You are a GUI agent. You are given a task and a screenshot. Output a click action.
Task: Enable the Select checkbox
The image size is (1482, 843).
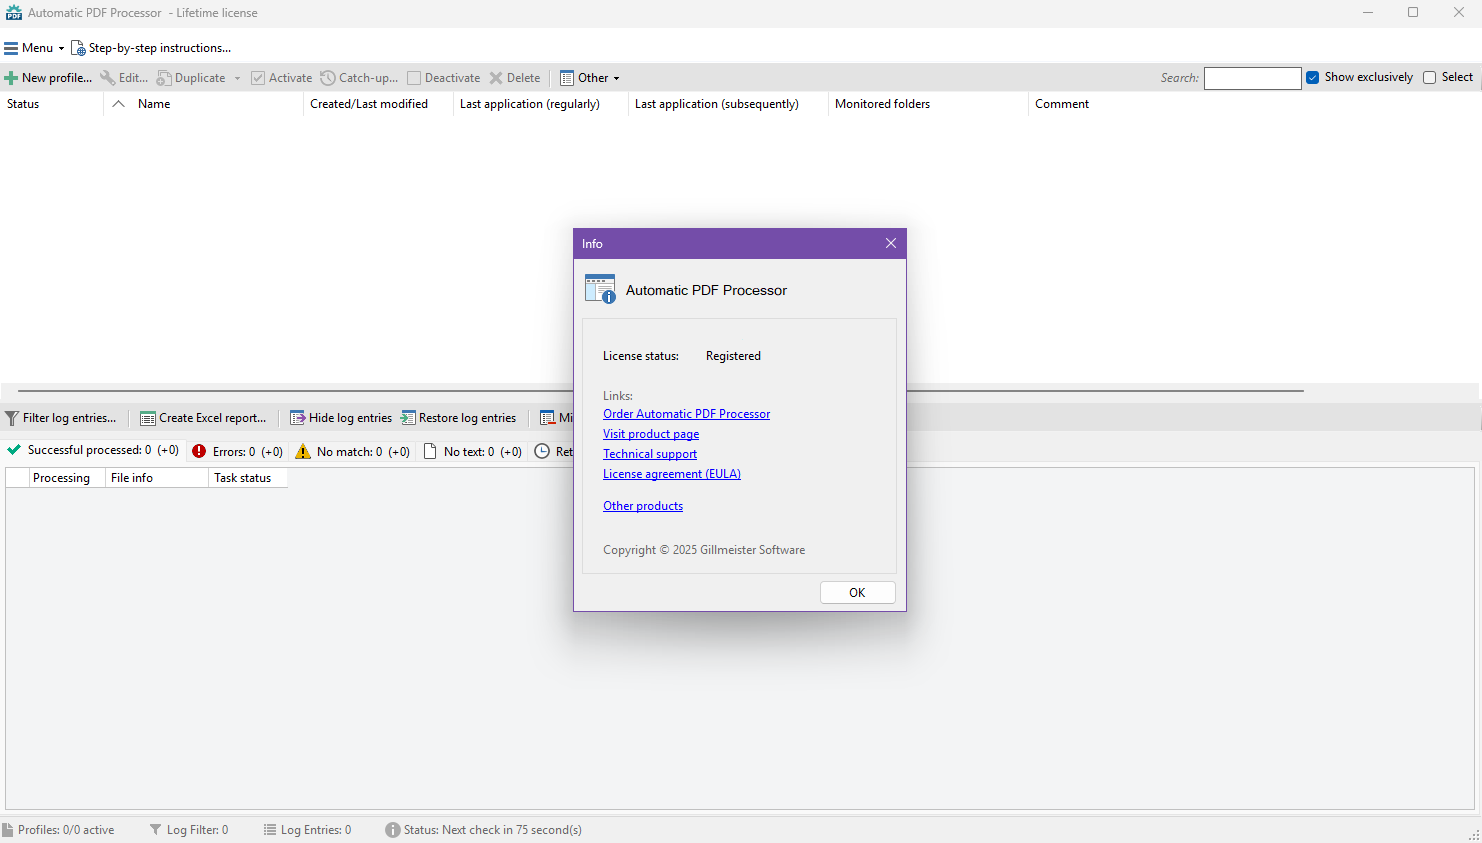(1430, 78)
